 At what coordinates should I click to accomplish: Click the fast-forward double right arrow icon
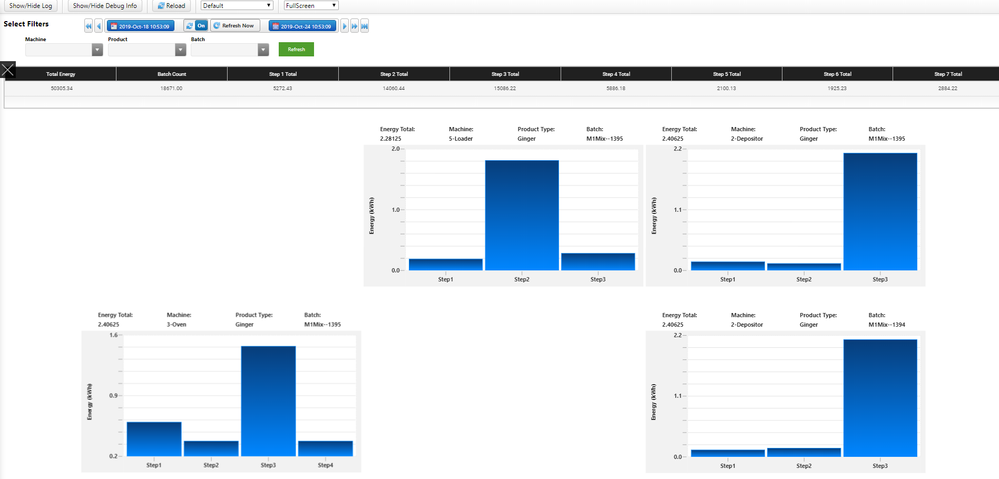[354, 26]
